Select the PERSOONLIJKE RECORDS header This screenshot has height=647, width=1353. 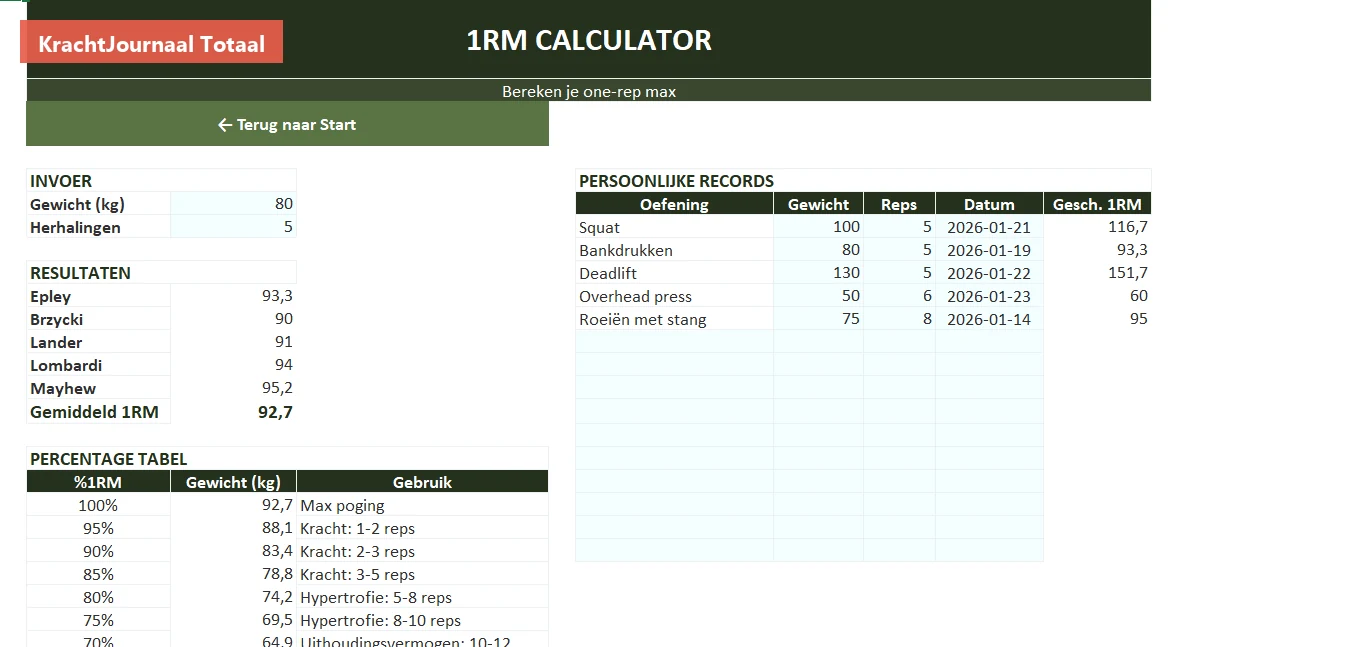click(x=863, y=181)
